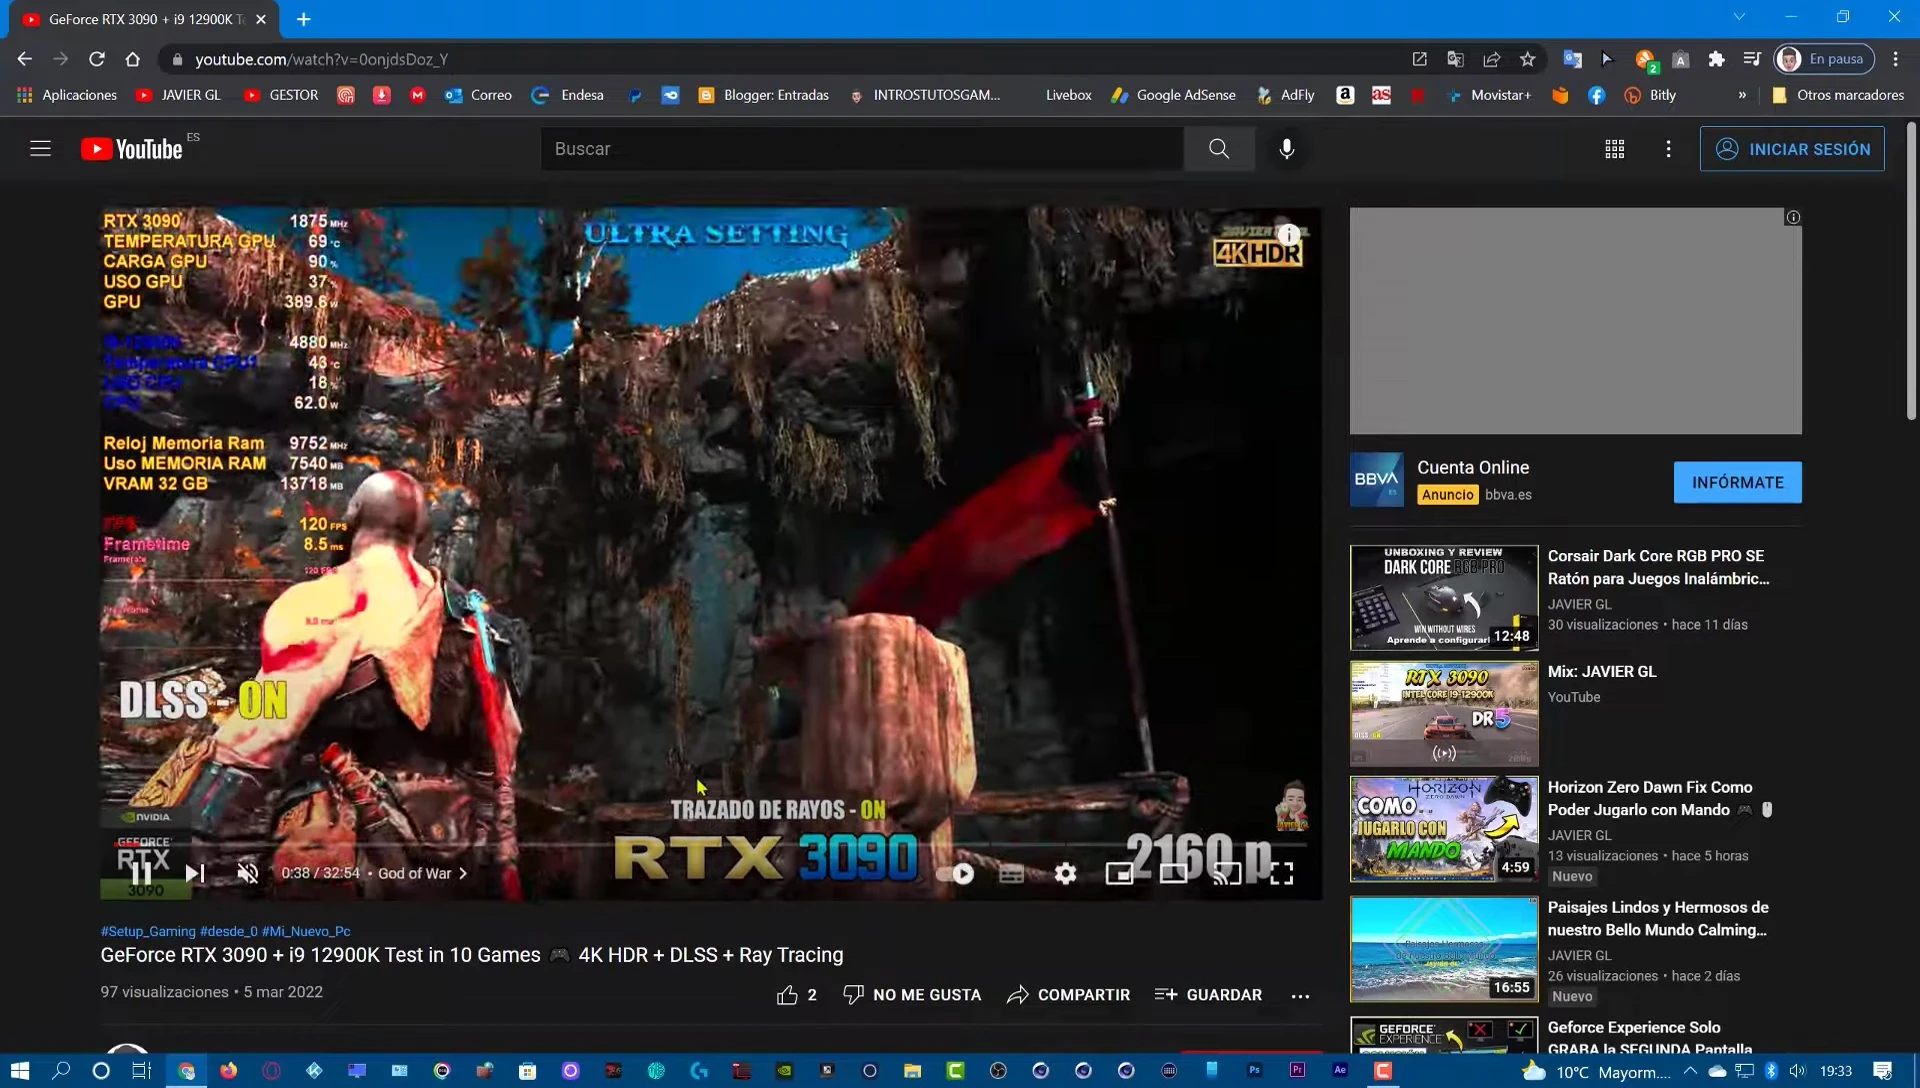Open the browser extensions puzzle icon
The width and height of the screenshot is (1920, 1088).
coord(1717,59)
